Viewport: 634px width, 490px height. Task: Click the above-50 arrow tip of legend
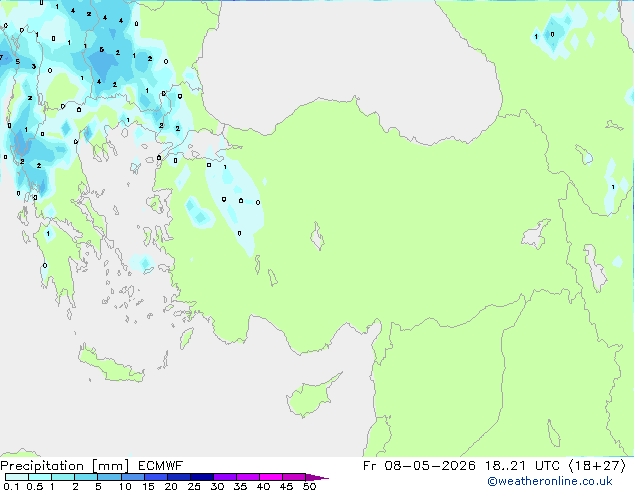tap(317, 477)
